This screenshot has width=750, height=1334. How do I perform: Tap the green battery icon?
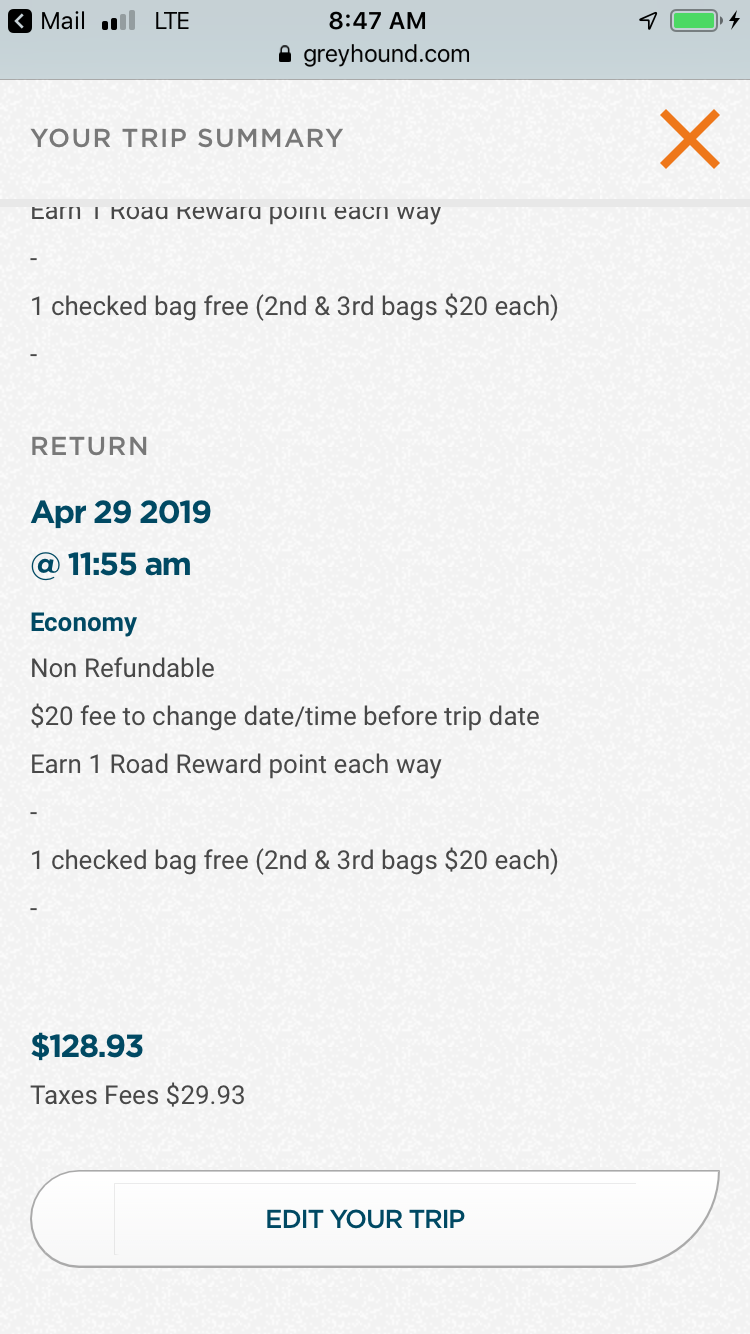point(694,20)
